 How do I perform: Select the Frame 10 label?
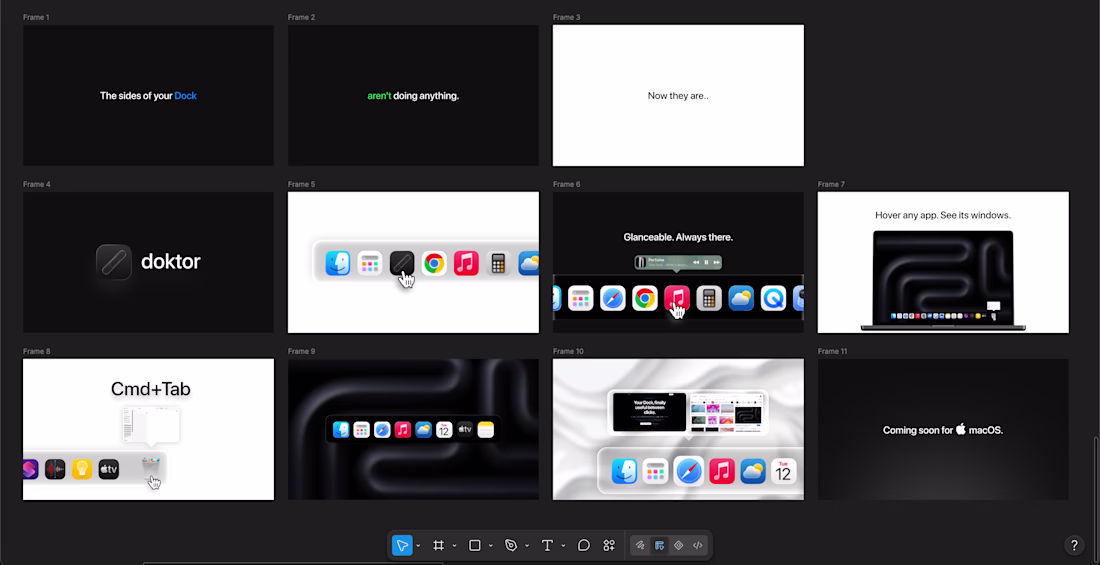568,351
